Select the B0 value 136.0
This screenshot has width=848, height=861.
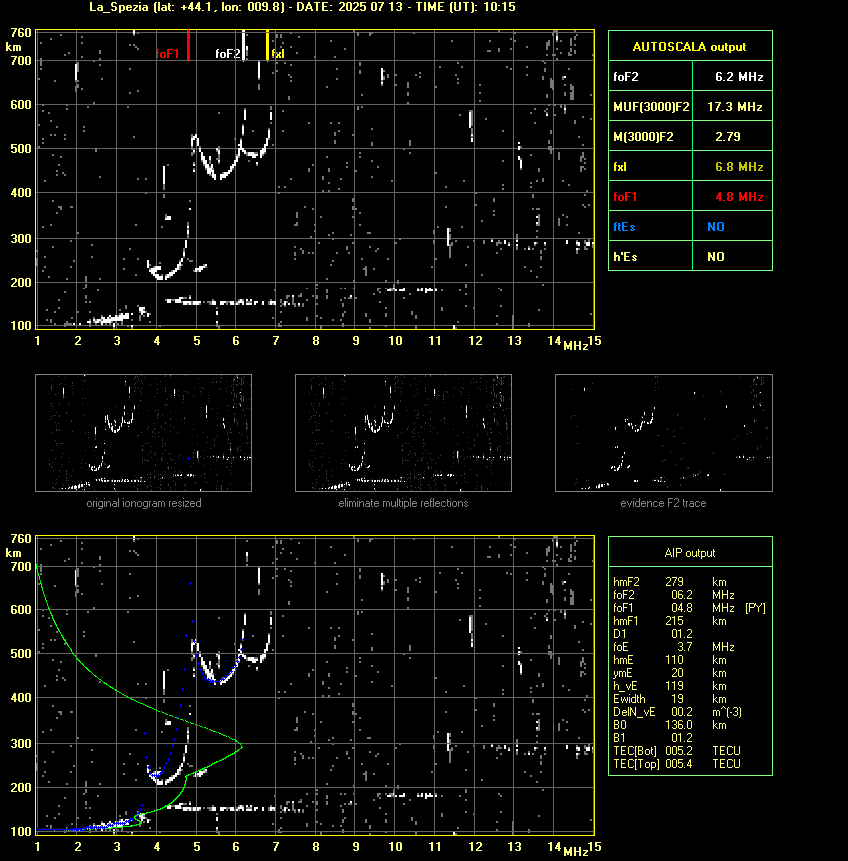(679, 725)
